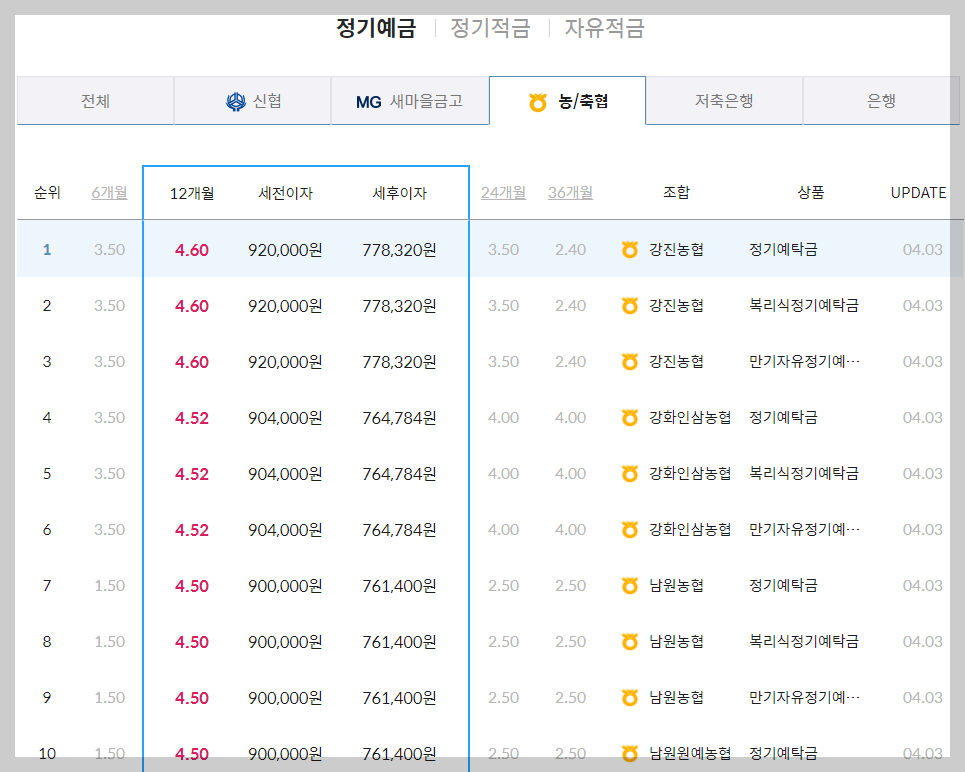Click 복리식정기예탁금 in rank 8 row
The image size is (965, 772).
click(804, 641)
